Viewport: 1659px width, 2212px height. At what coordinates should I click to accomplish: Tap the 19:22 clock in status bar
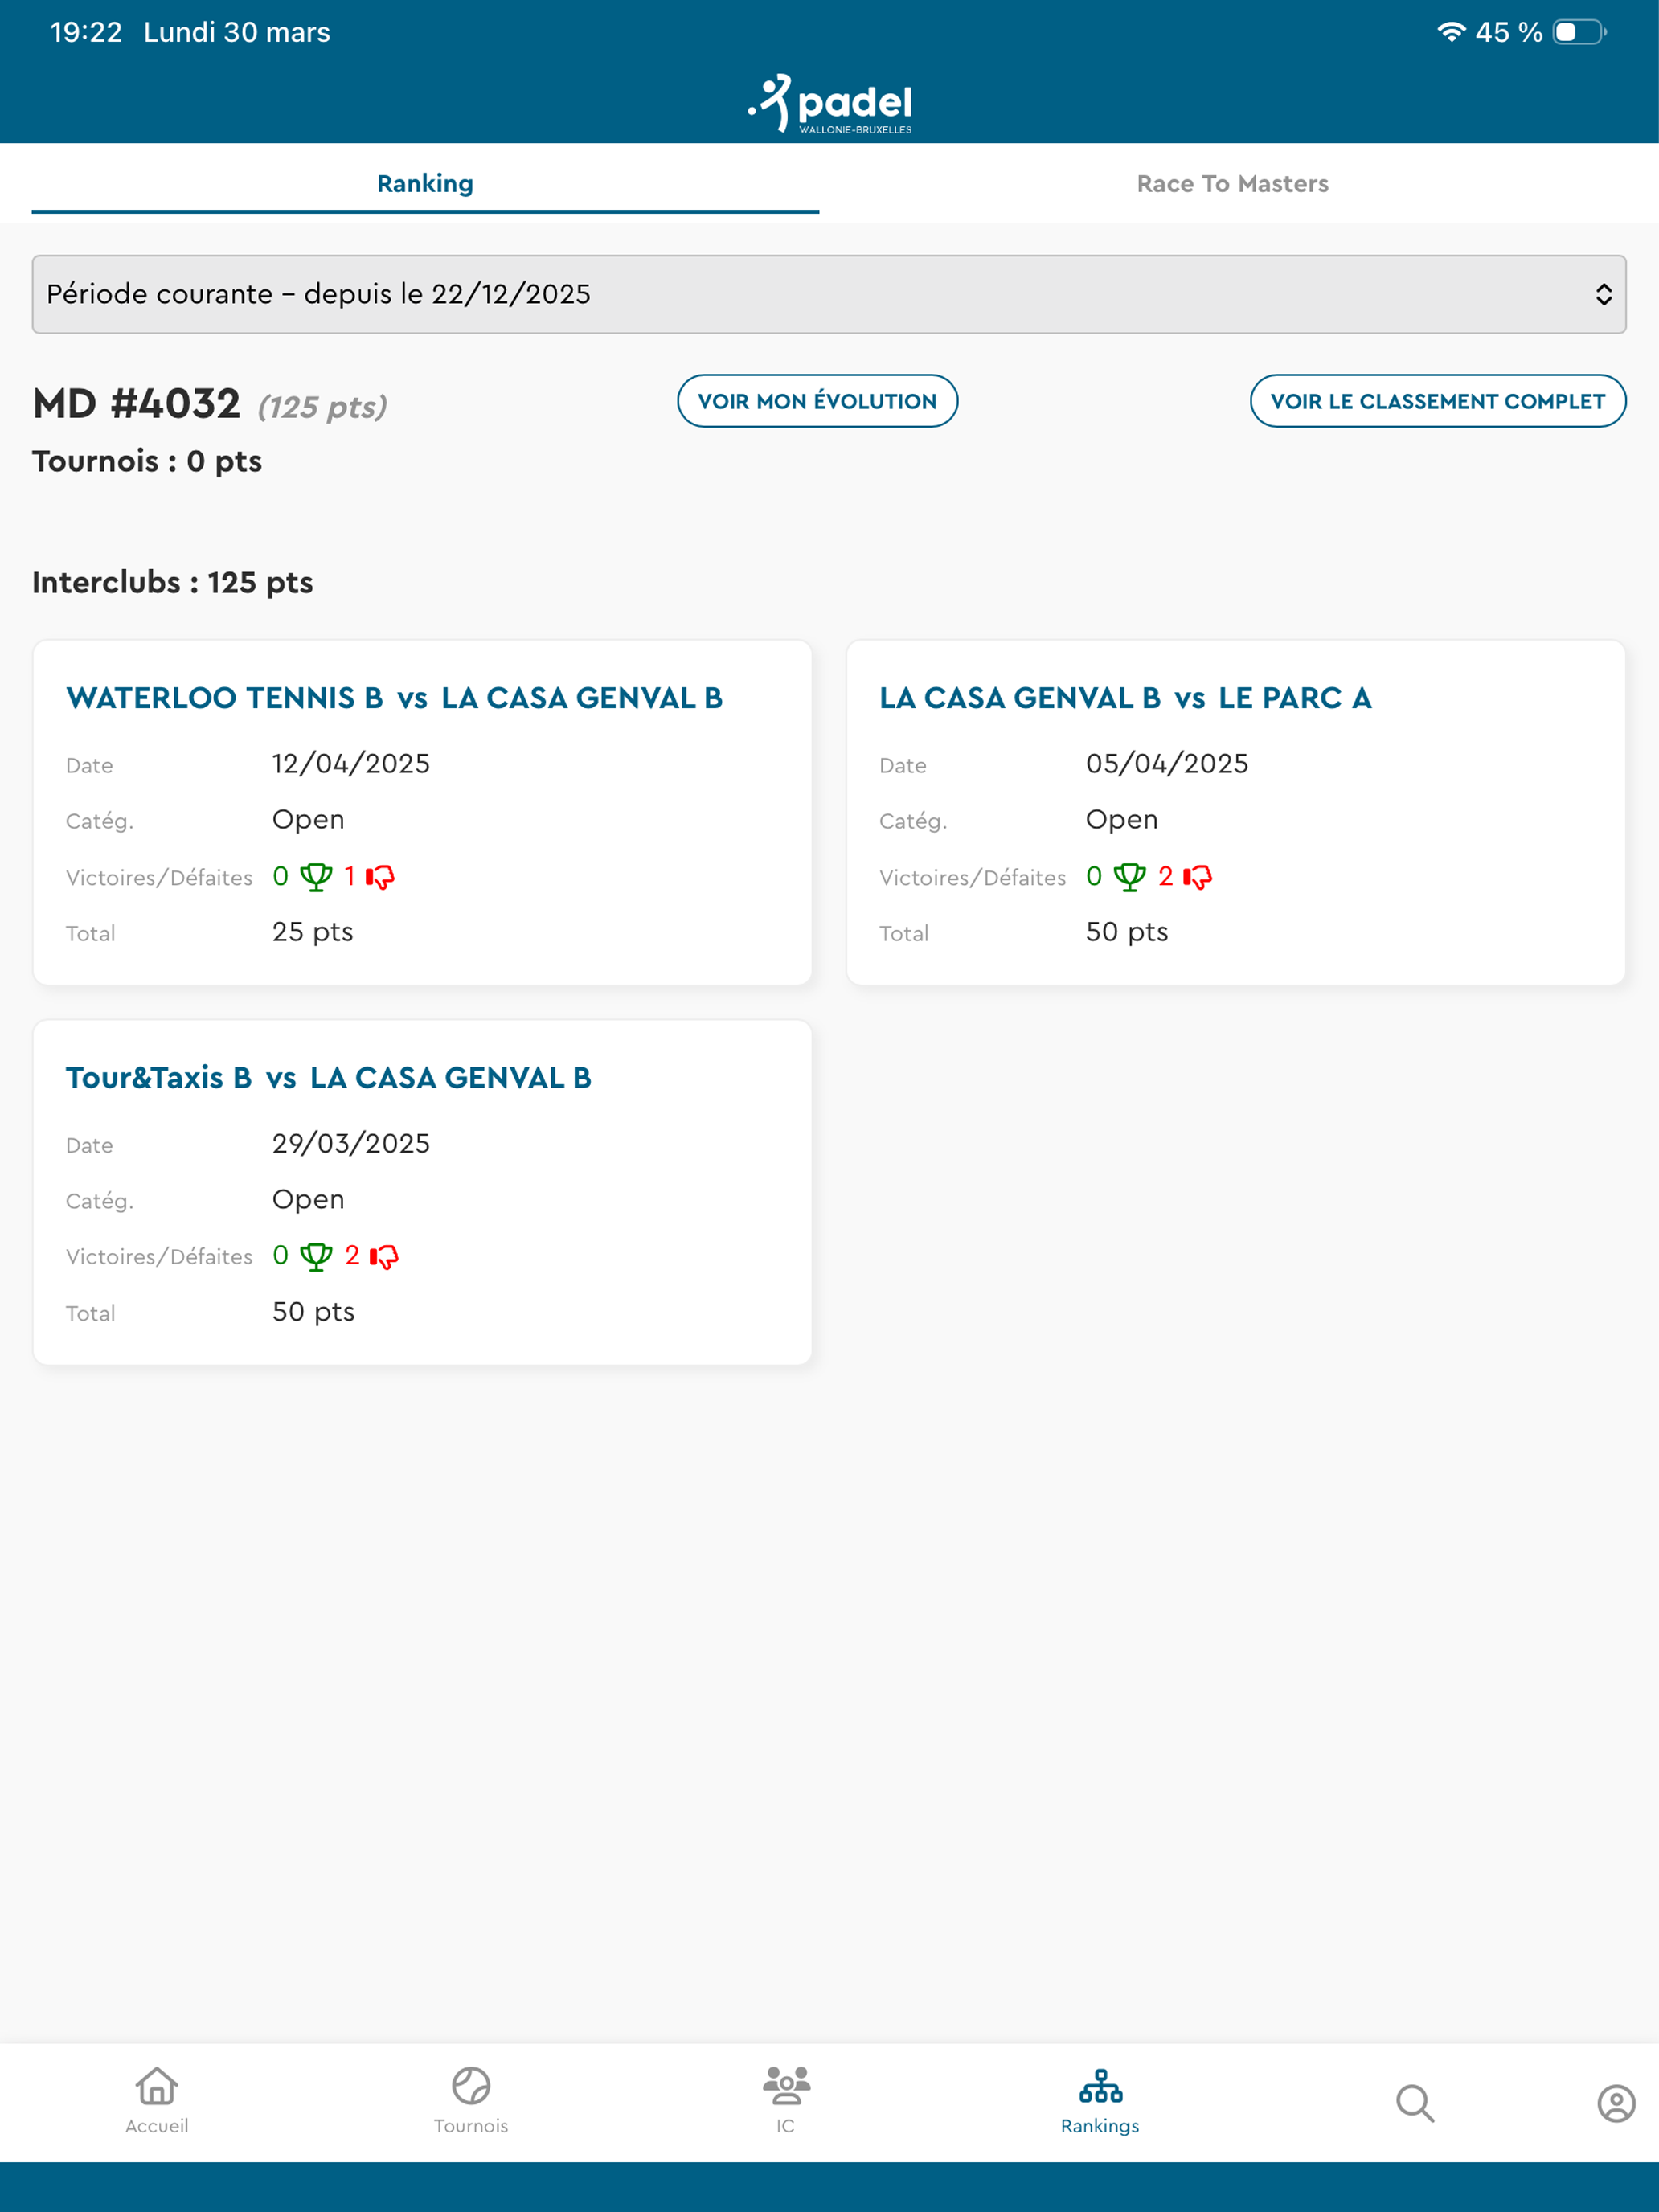tap(86, 32)
